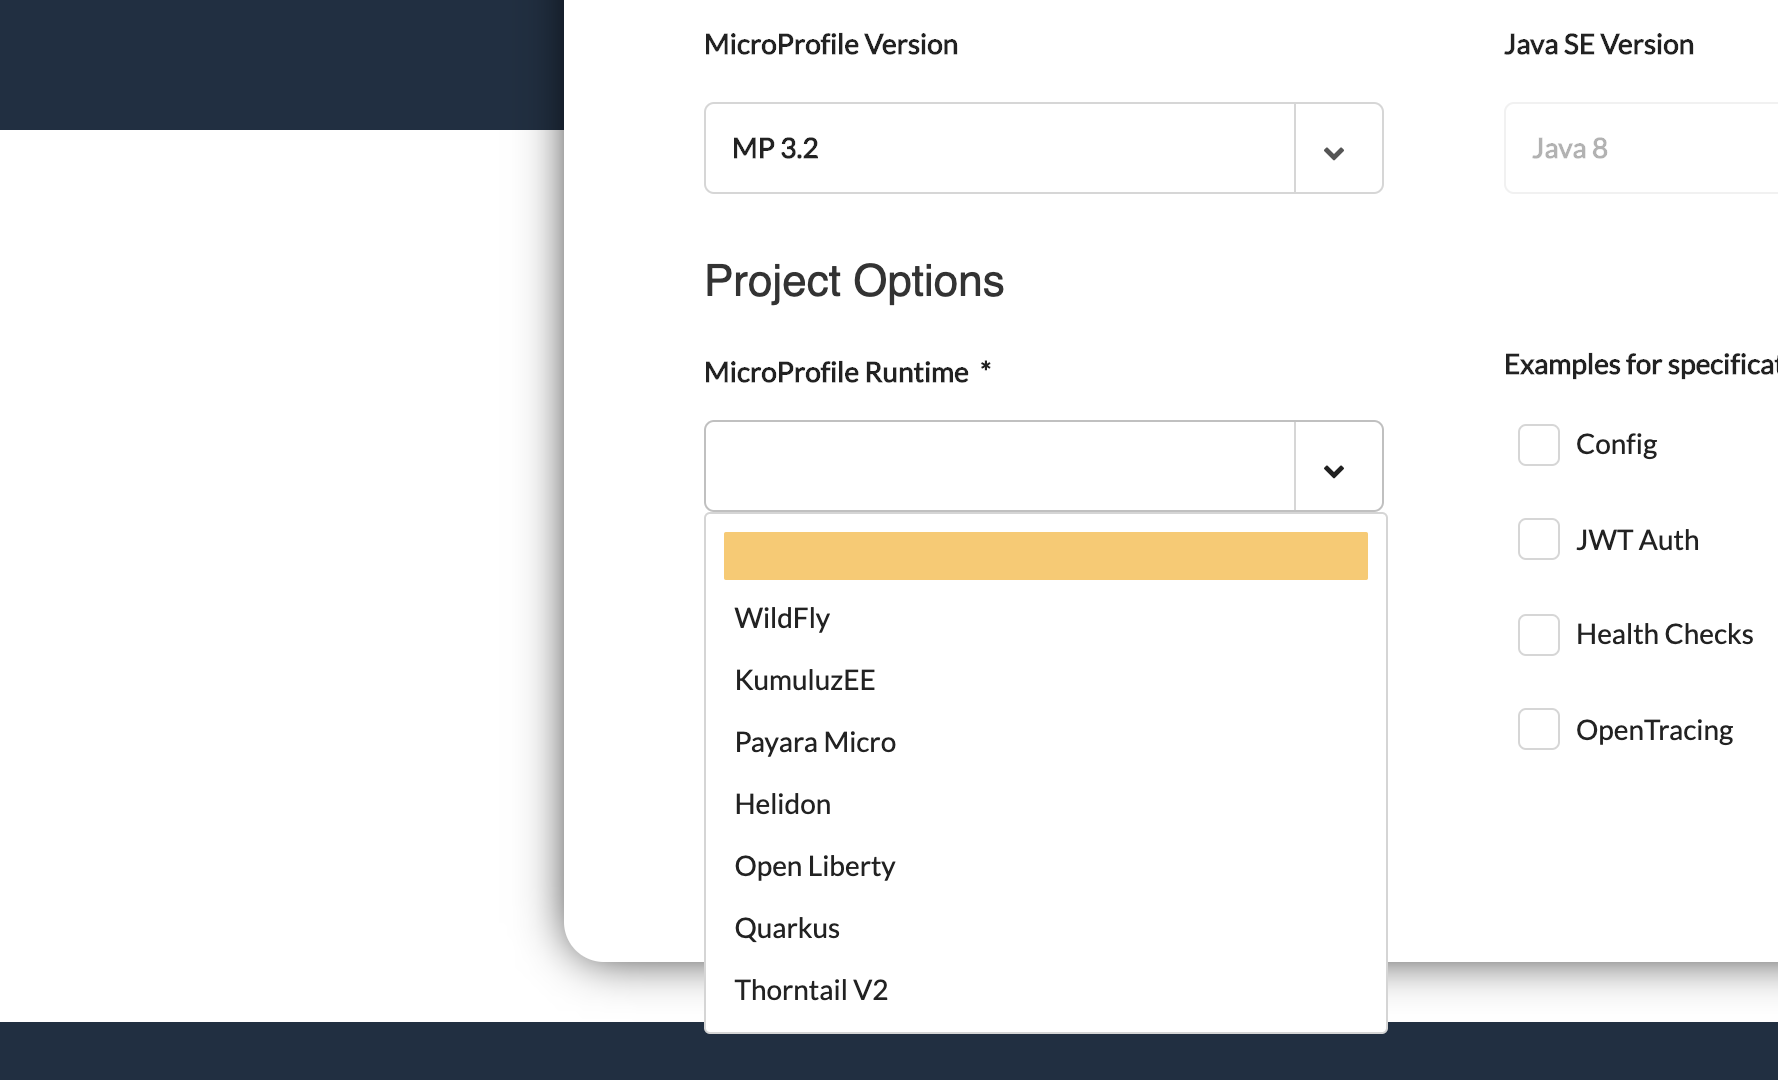This screenshot has width=1778, height=1080.
Task: Select the blank highlighted runtime option
Action: [x=1045, y=556]
